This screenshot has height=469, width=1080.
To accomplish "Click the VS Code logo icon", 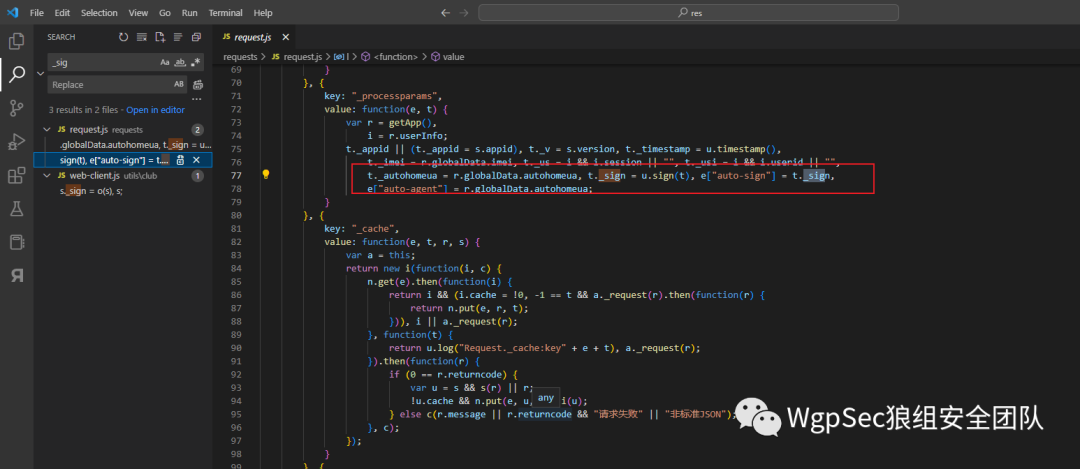I will 12,12.
